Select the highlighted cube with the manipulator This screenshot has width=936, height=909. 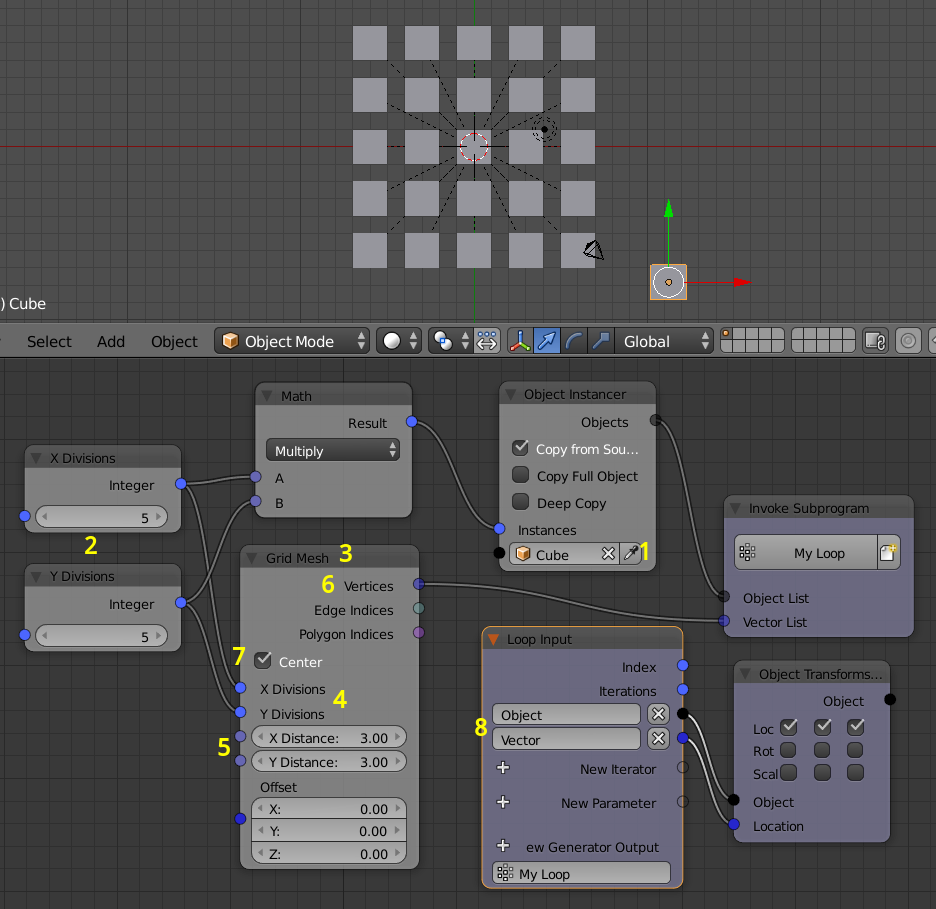[668, 282]
